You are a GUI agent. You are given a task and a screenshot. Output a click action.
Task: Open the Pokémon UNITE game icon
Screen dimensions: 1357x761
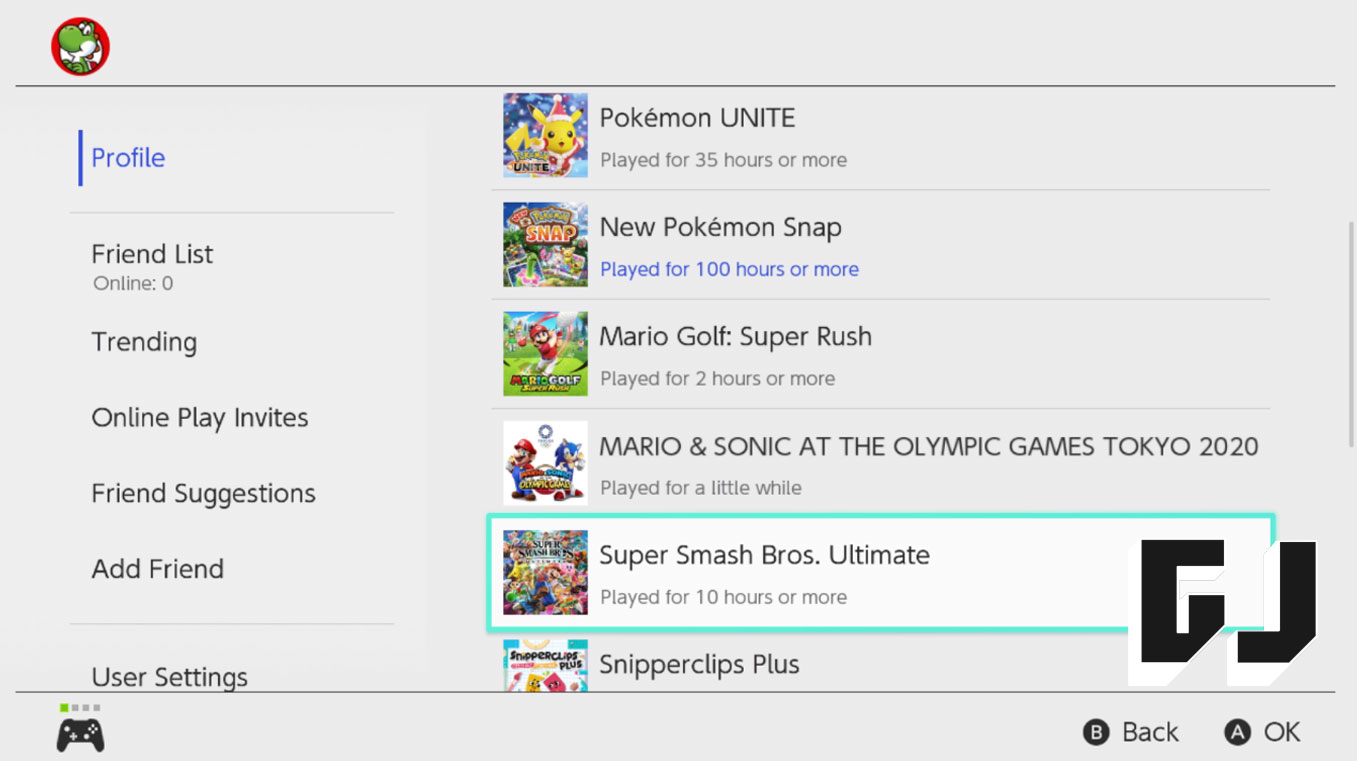[x=545, y=135]
